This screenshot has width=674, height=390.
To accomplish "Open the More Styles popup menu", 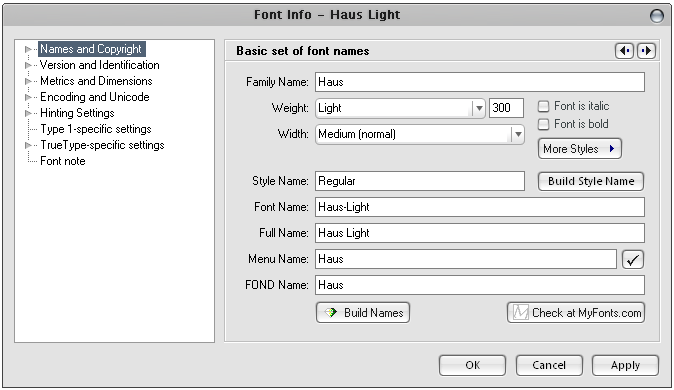I will 579,149.
